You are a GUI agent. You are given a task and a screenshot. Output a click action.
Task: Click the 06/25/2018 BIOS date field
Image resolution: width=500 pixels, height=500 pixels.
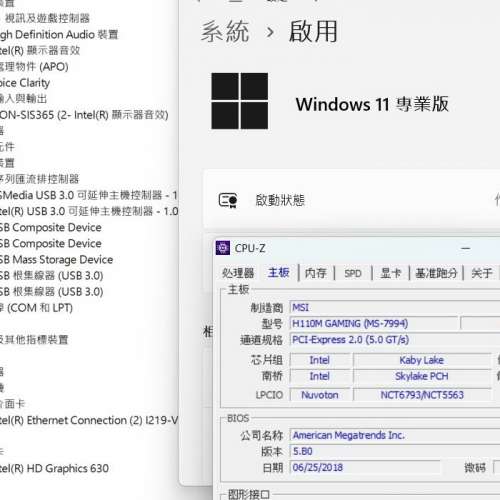[365, 467]
